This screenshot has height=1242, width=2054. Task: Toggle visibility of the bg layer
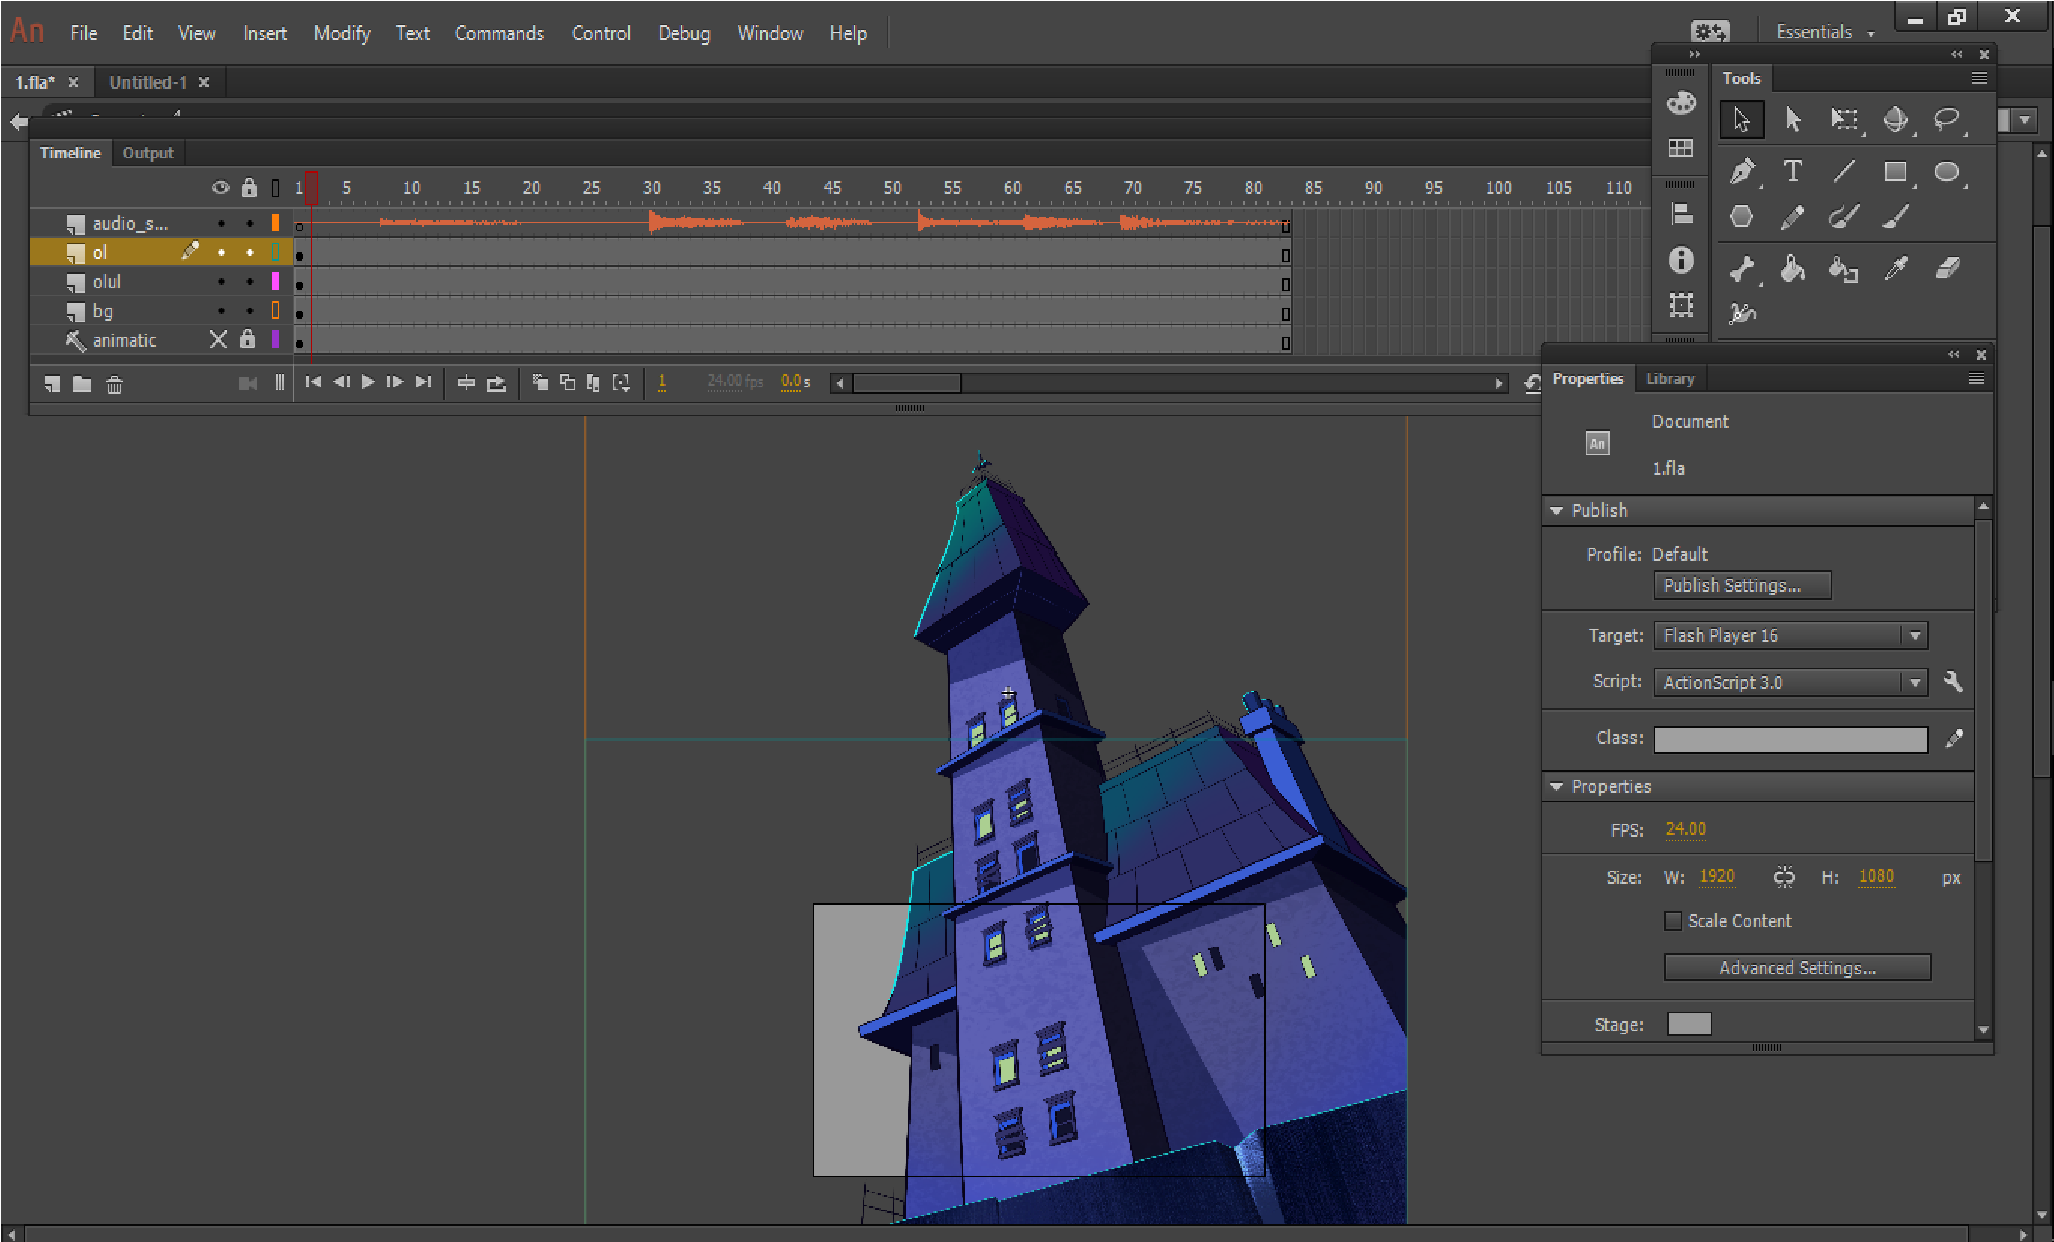(221, 311)
